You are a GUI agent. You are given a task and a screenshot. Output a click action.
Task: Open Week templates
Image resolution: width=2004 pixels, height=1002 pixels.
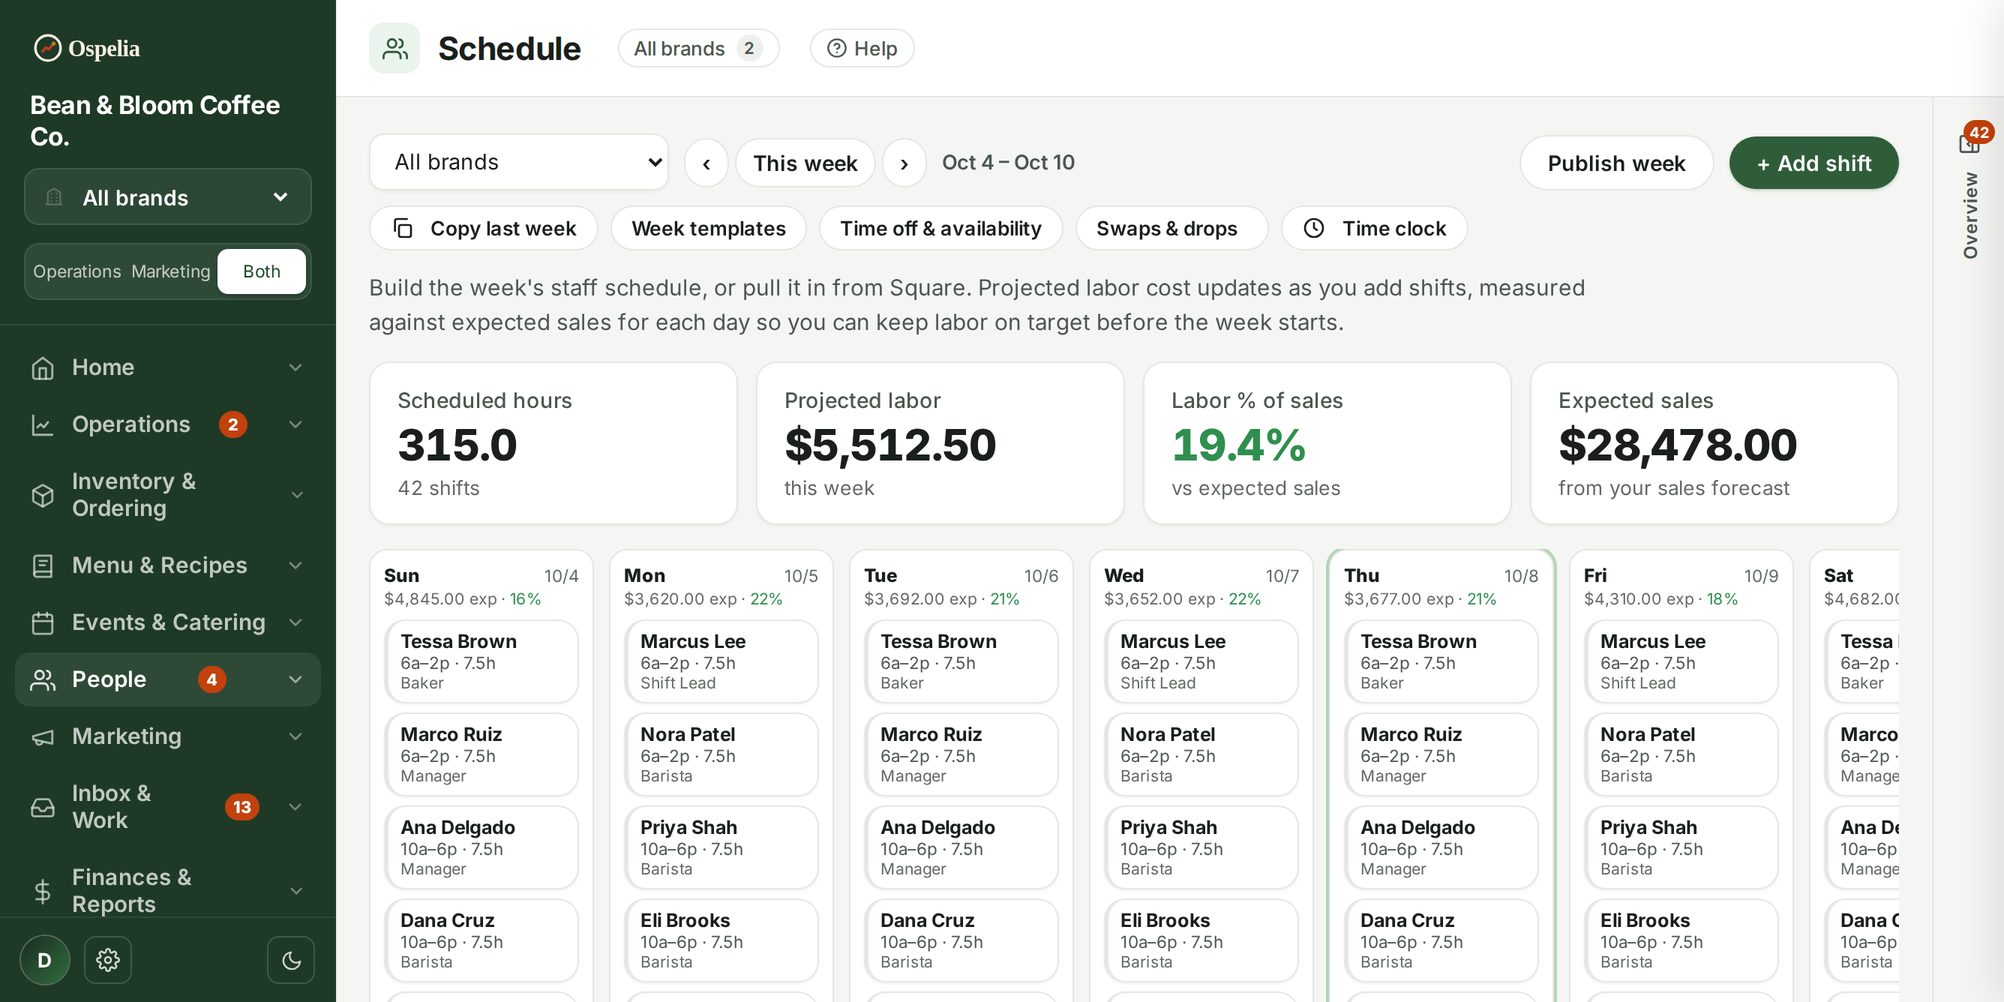coord(709,228)
